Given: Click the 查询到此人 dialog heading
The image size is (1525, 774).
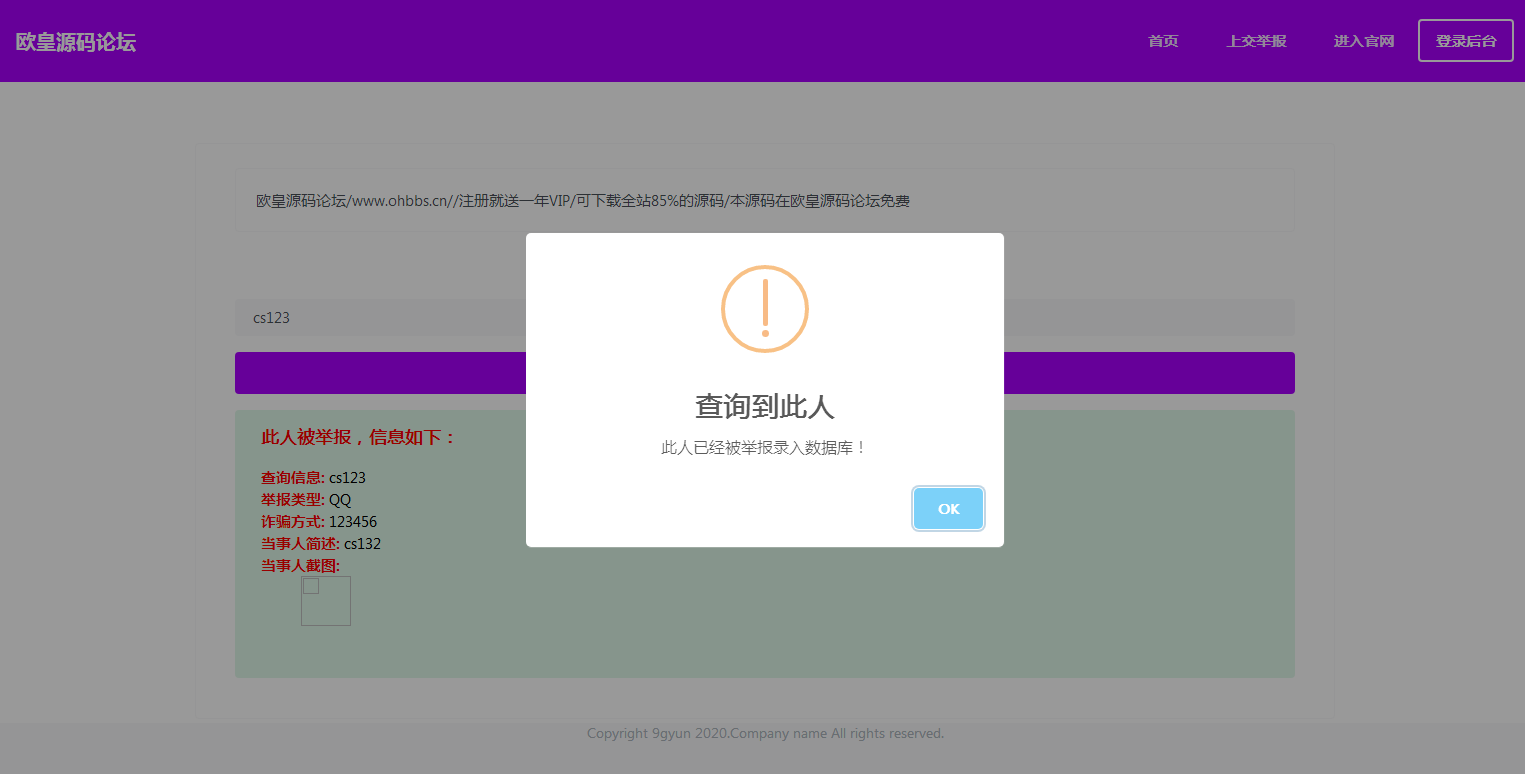Looking at the screenshot, I should (764, 407).
